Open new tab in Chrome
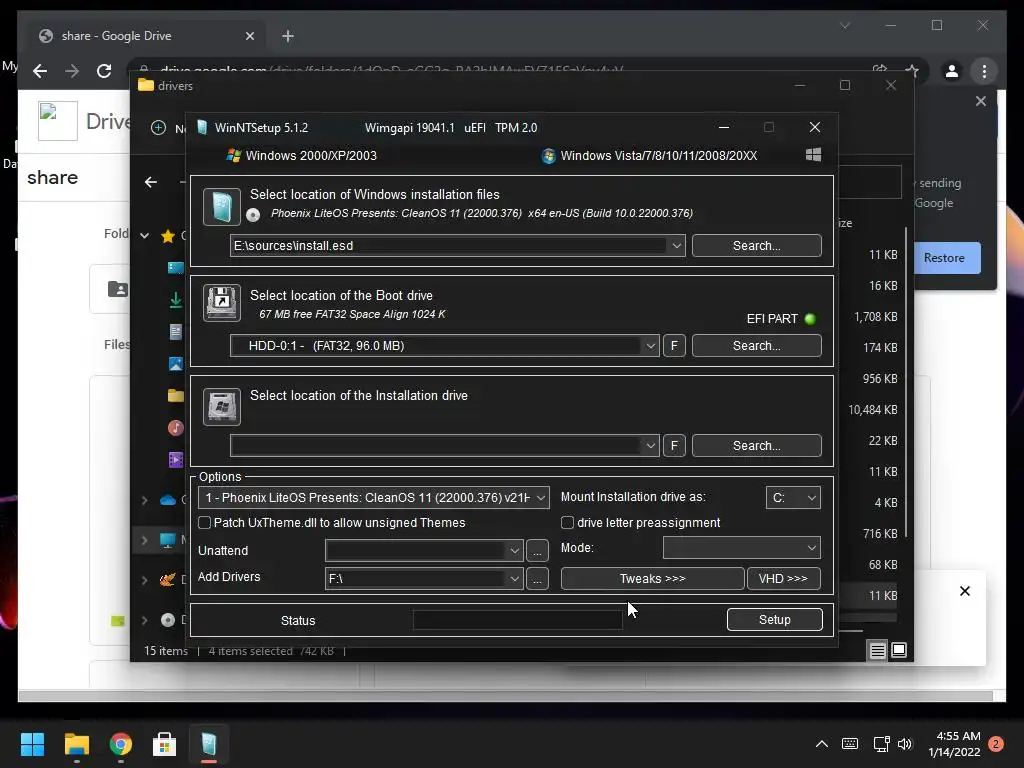1024x768 pixels. pyautogui.click(x=288, y=36)
